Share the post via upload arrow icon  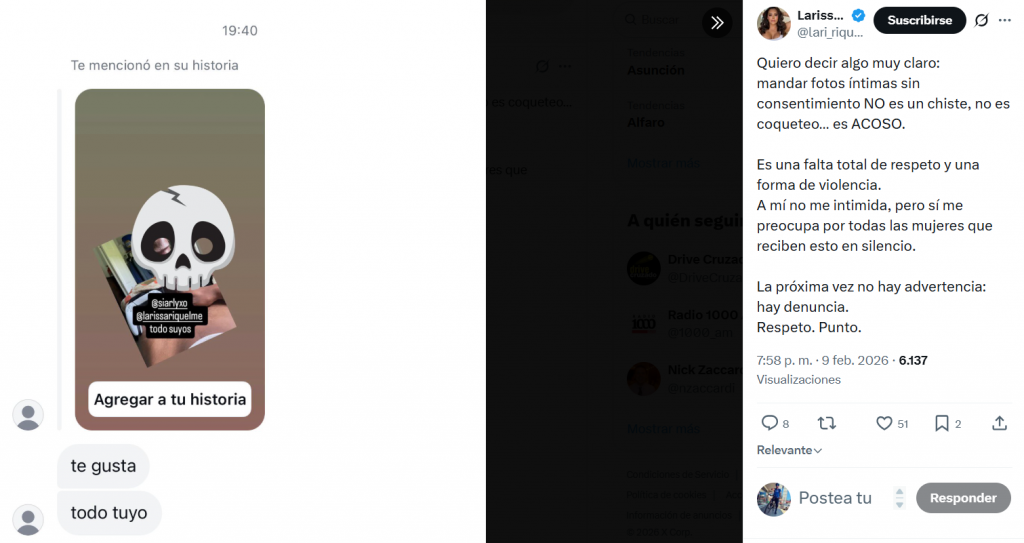pyautogui.click(x=999, y=424)
